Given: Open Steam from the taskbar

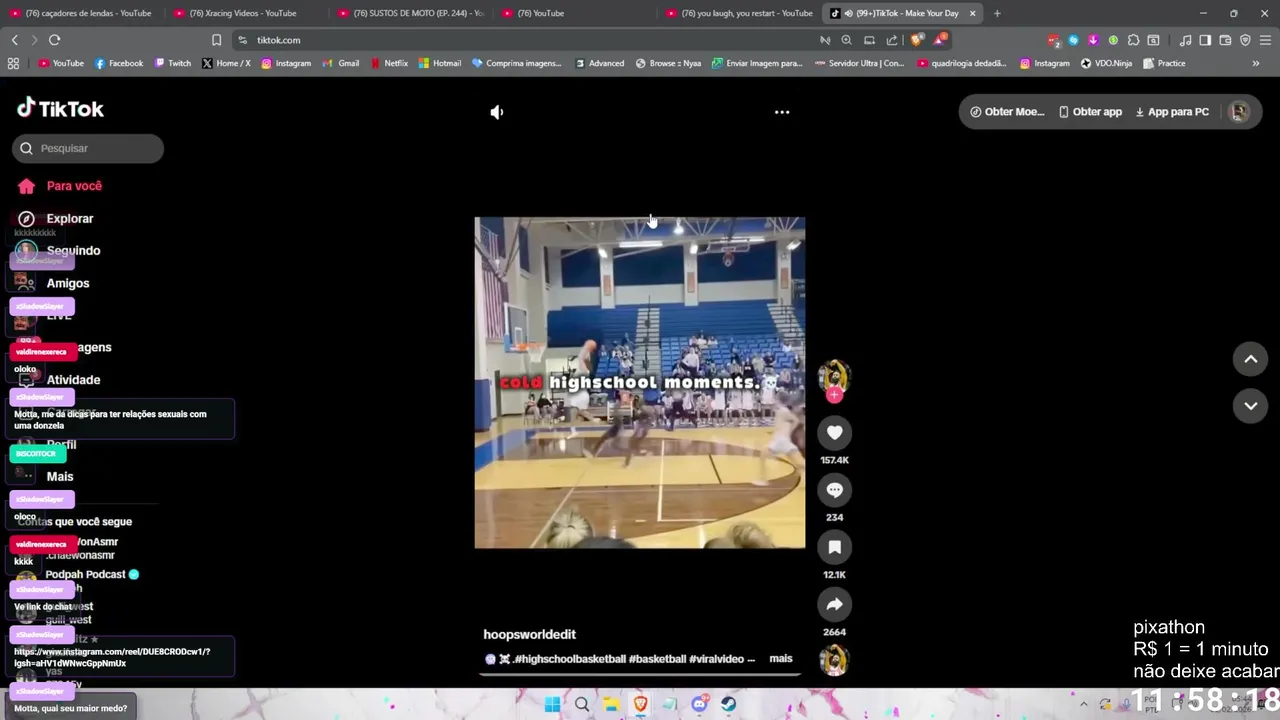Looking at the screenshot, I should tap(729, 704).
